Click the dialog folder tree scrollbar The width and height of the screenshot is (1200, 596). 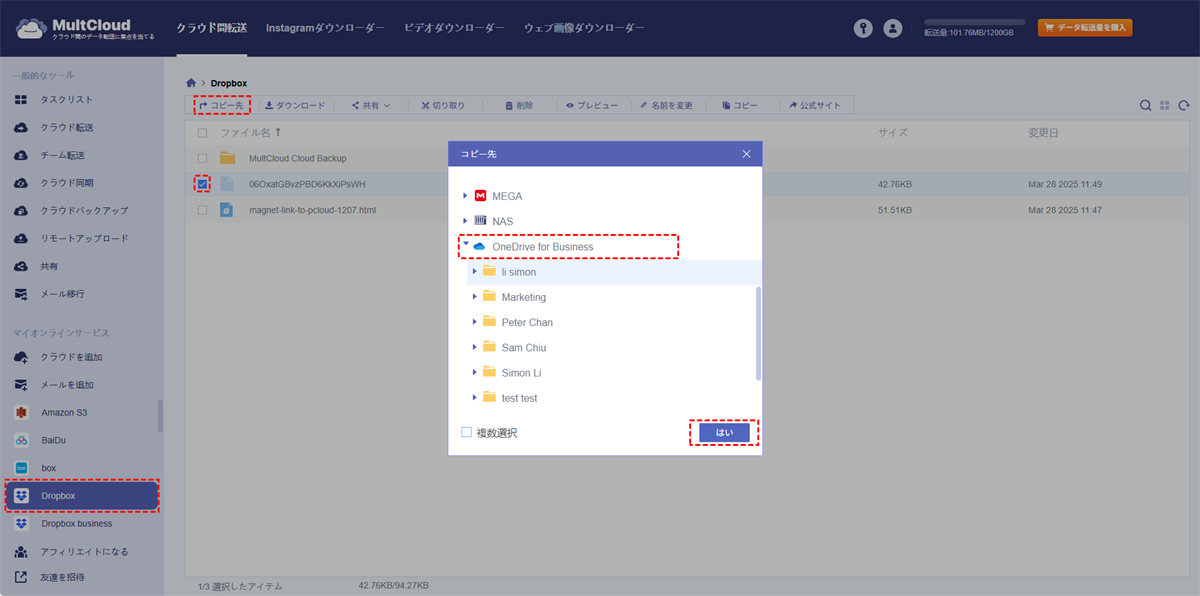pyautogui.click(x=758, y=333)
